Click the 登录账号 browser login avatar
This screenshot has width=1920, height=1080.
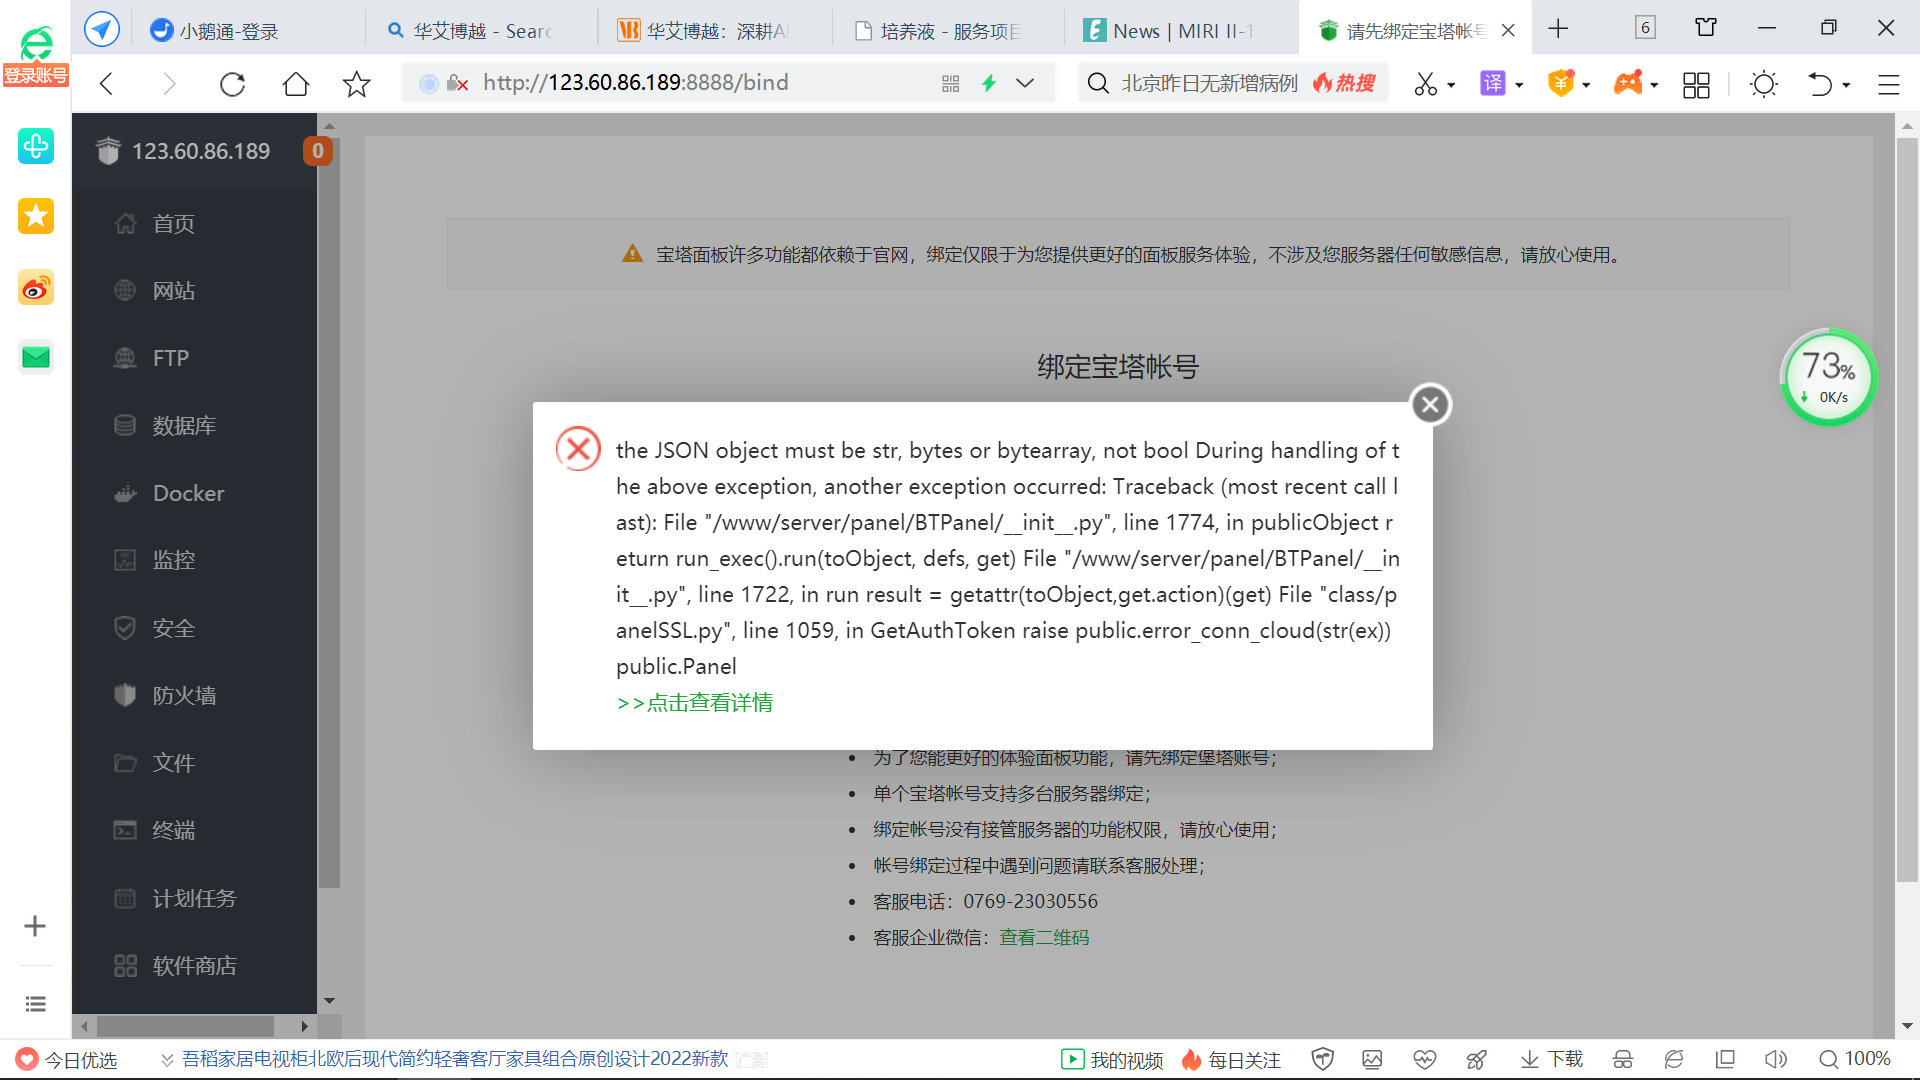pyautogui.click(x=36, y=56)
